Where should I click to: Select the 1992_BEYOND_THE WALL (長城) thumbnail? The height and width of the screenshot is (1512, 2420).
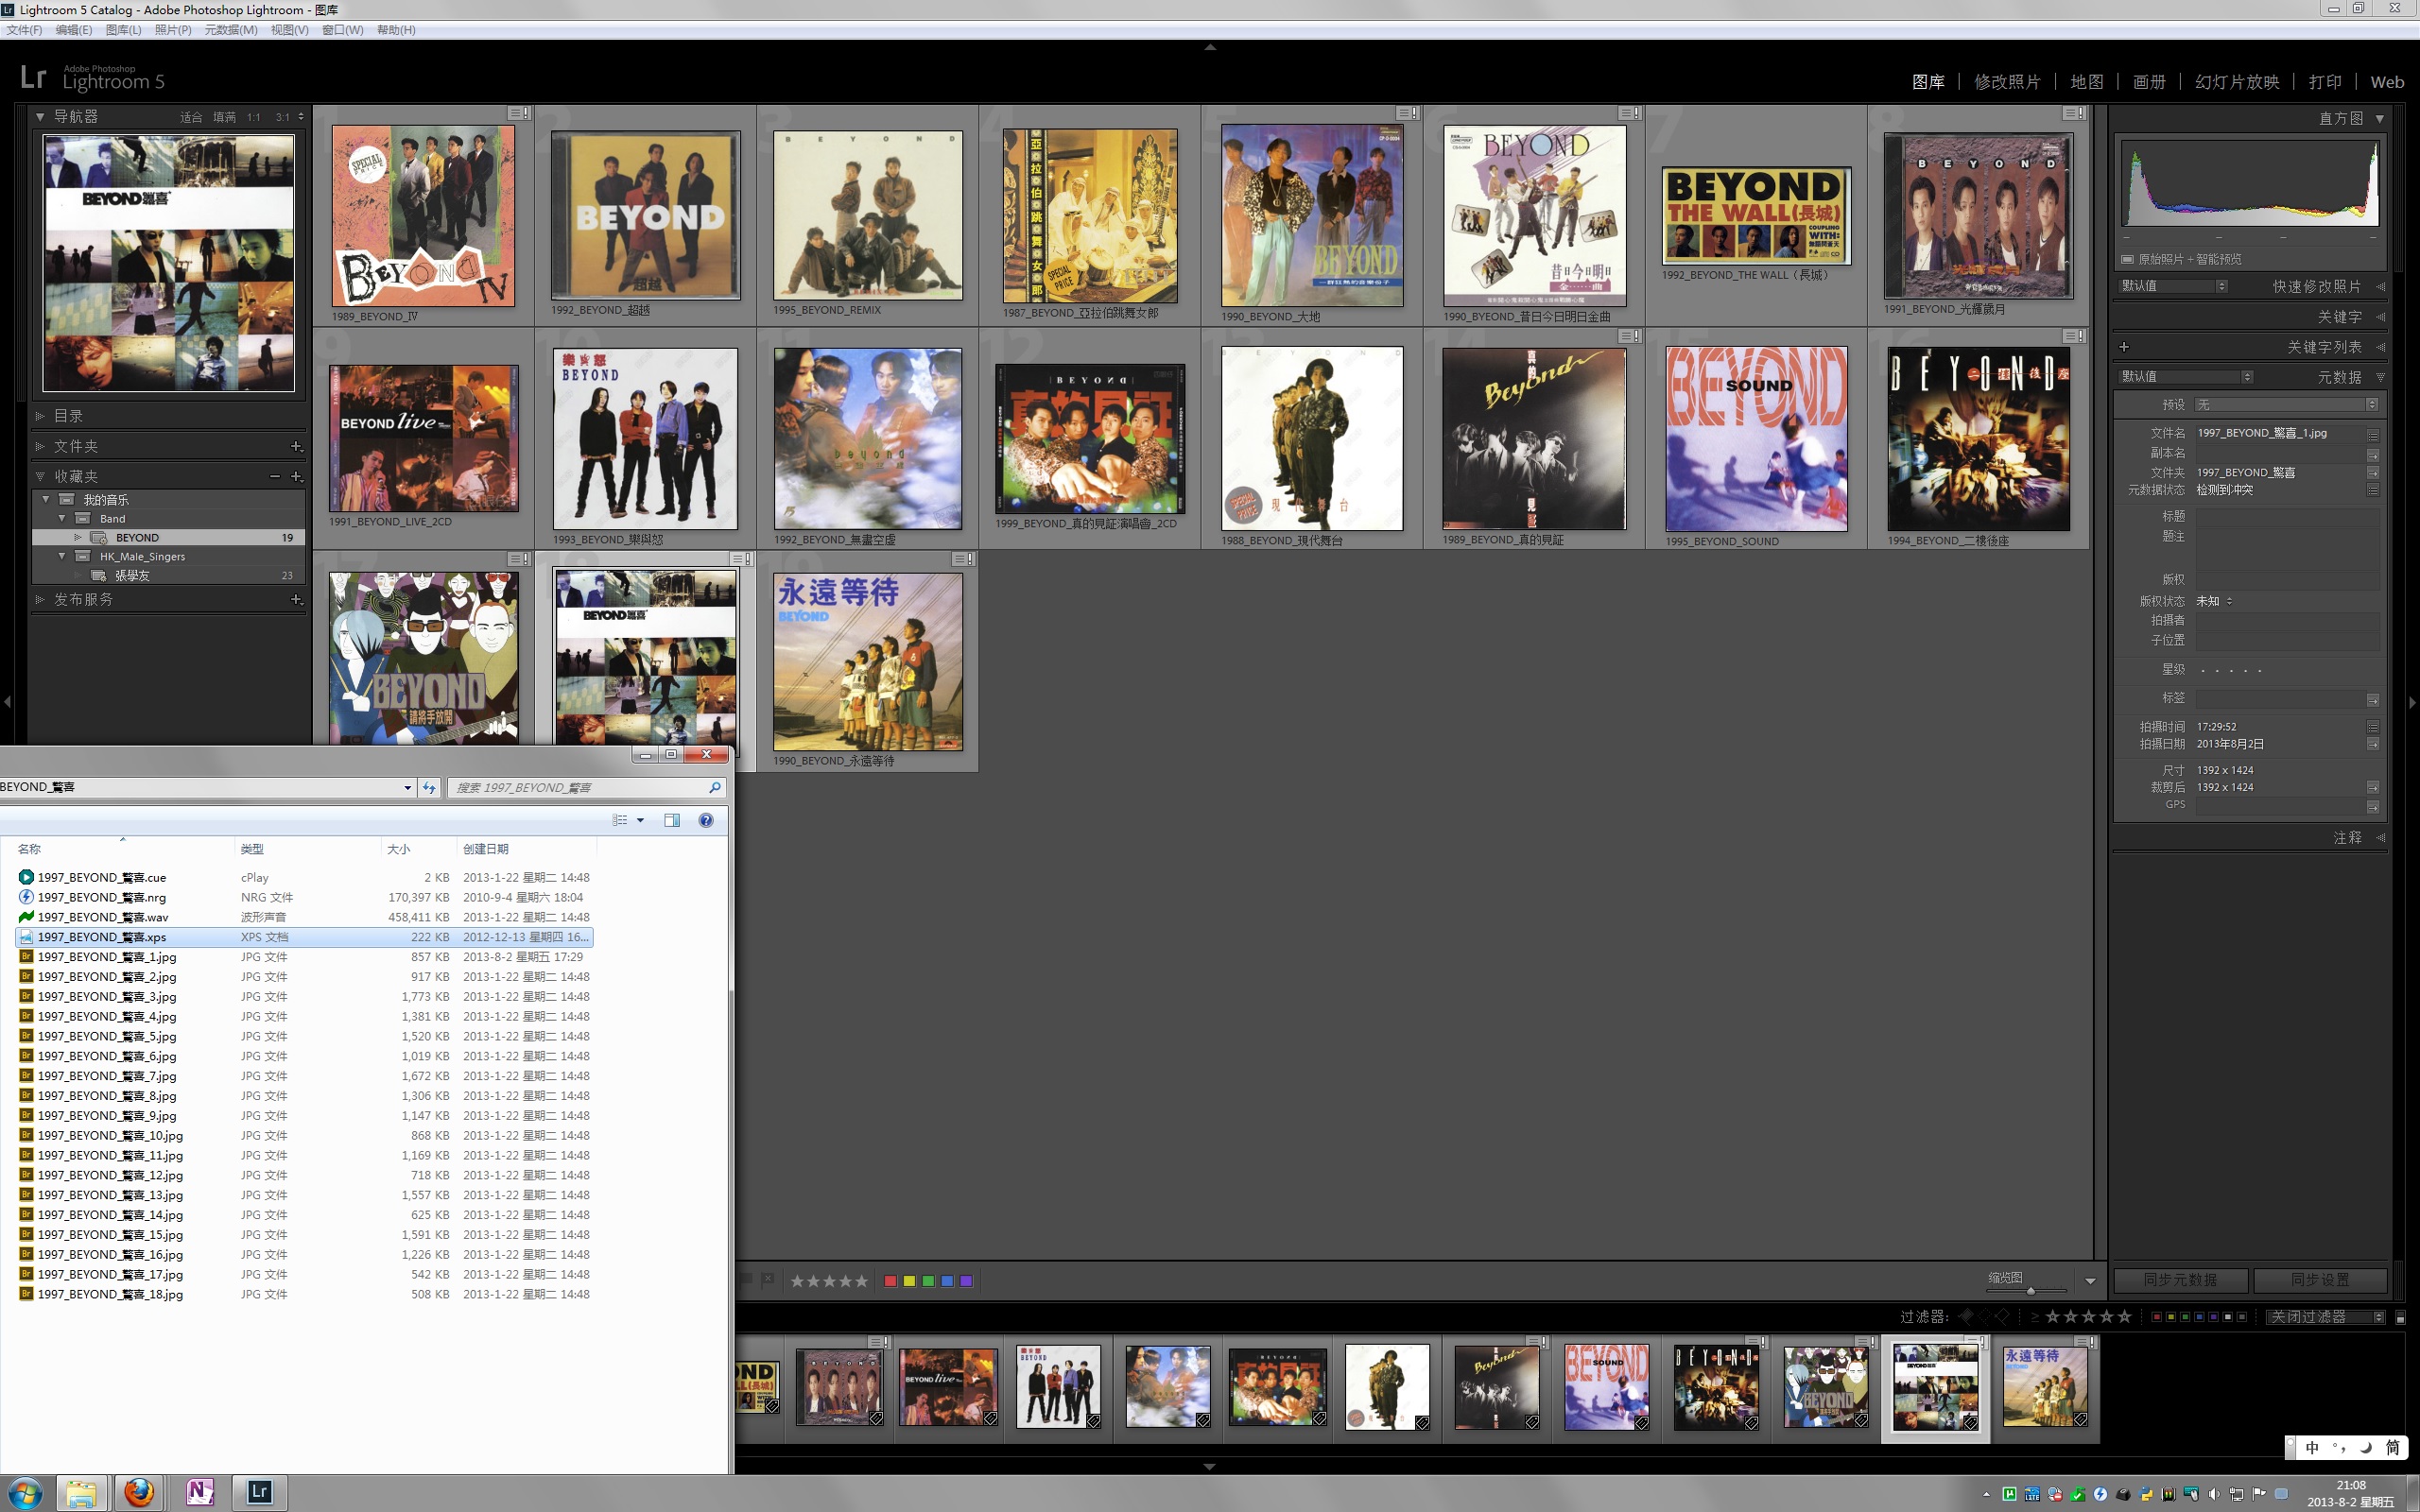(1756, 216)
